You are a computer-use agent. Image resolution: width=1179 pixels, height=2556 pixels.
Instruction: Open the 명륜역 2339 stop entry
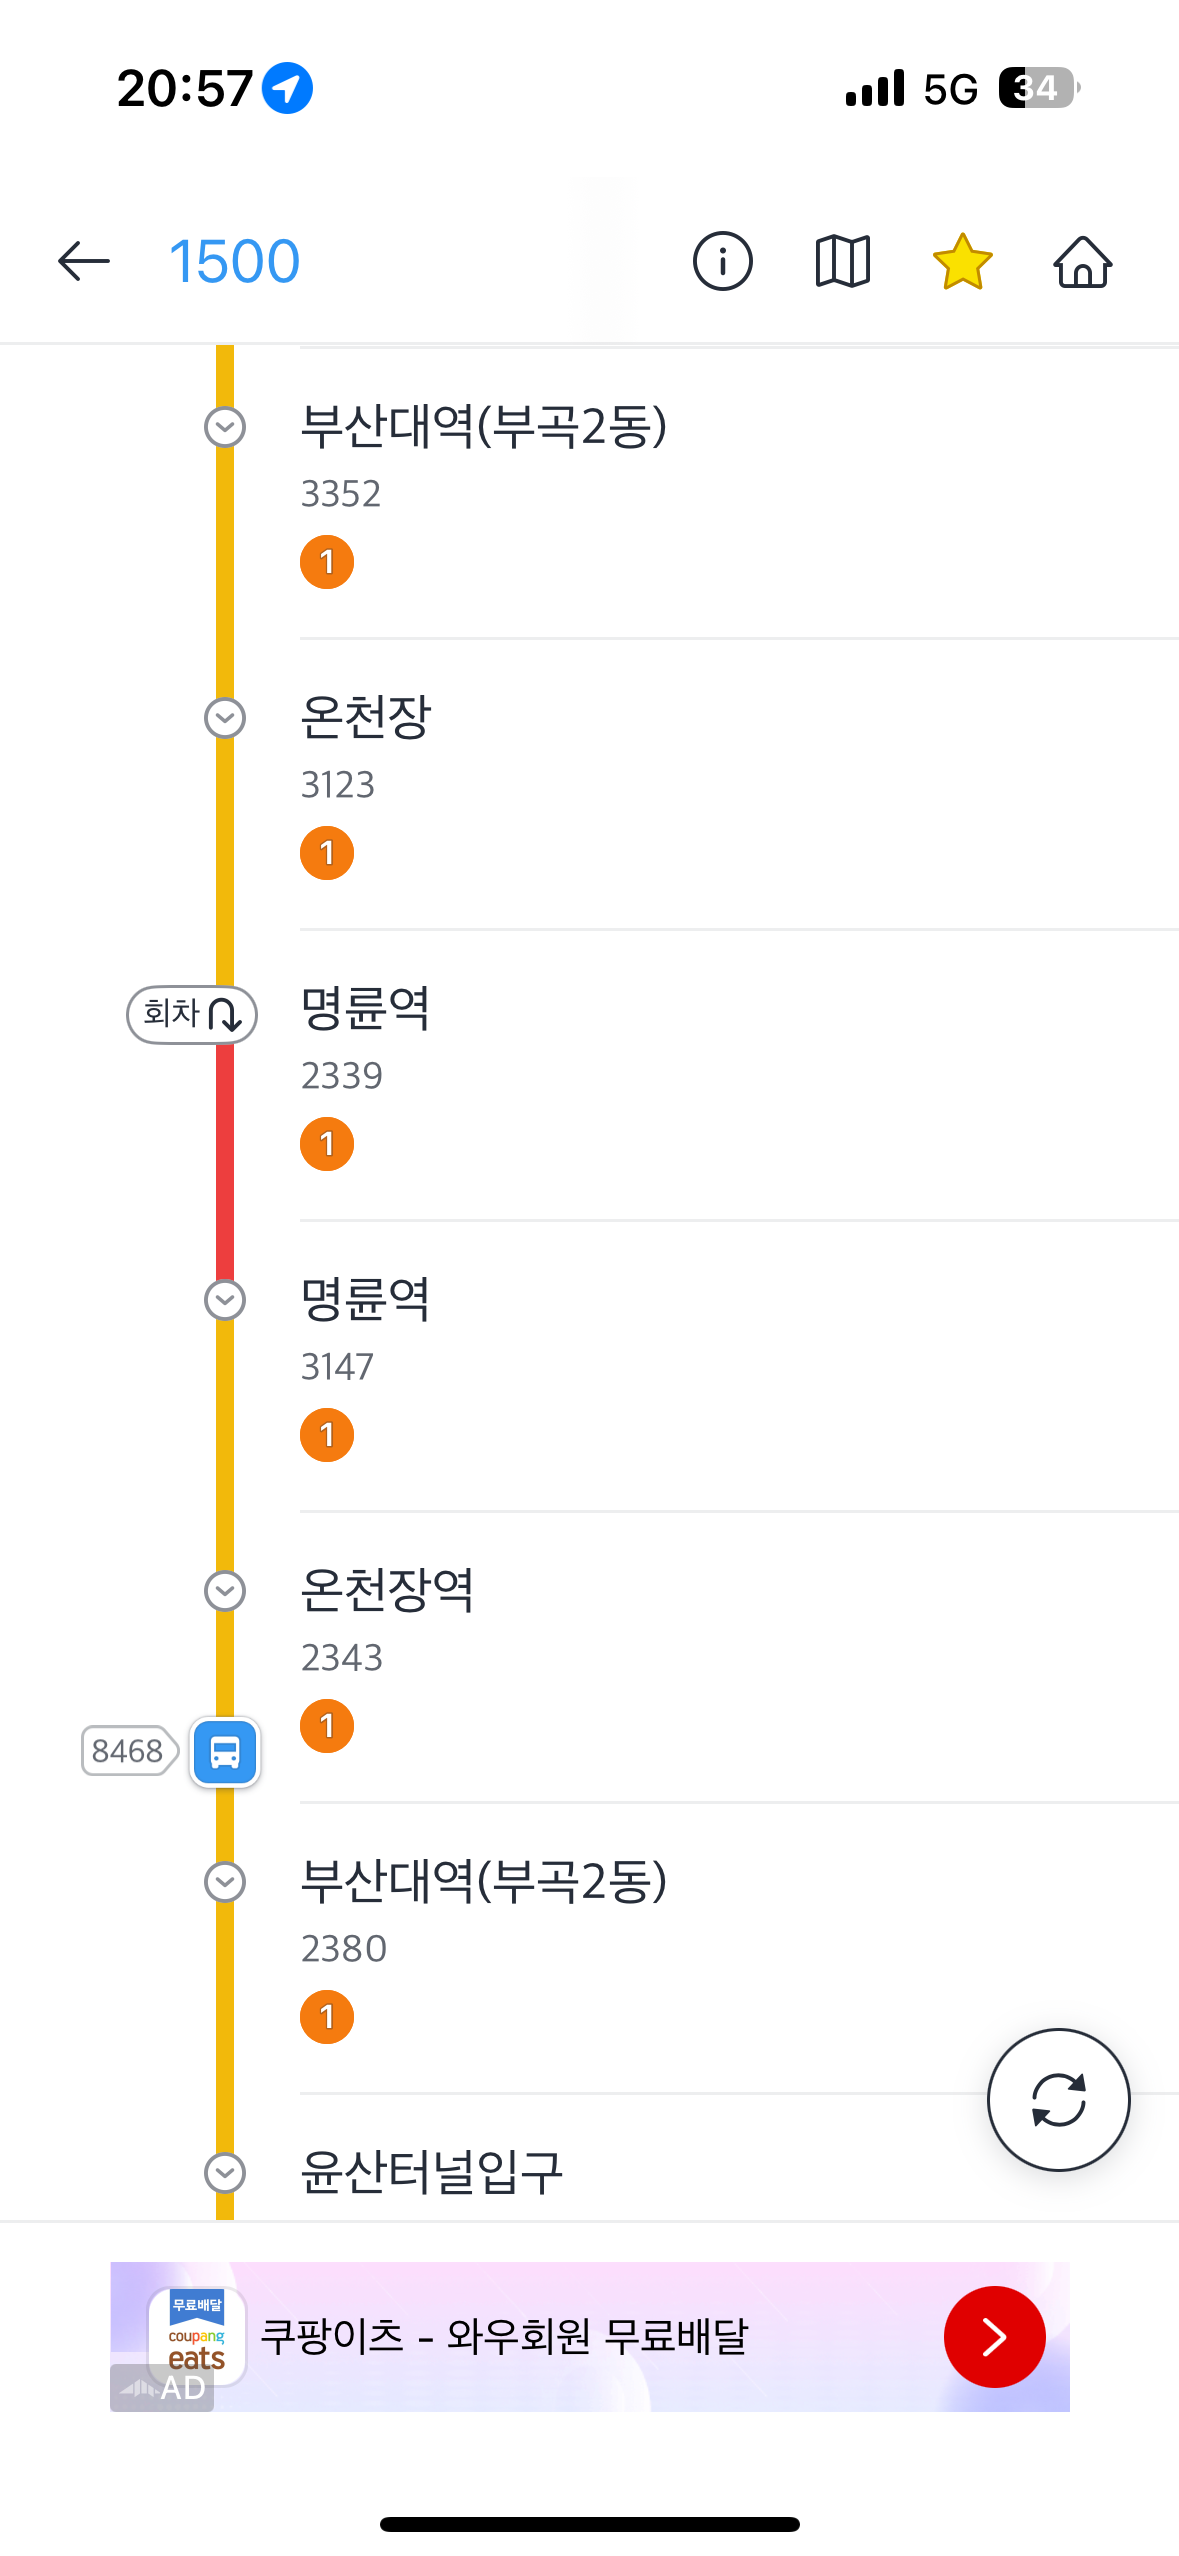tap(366, 1008)
